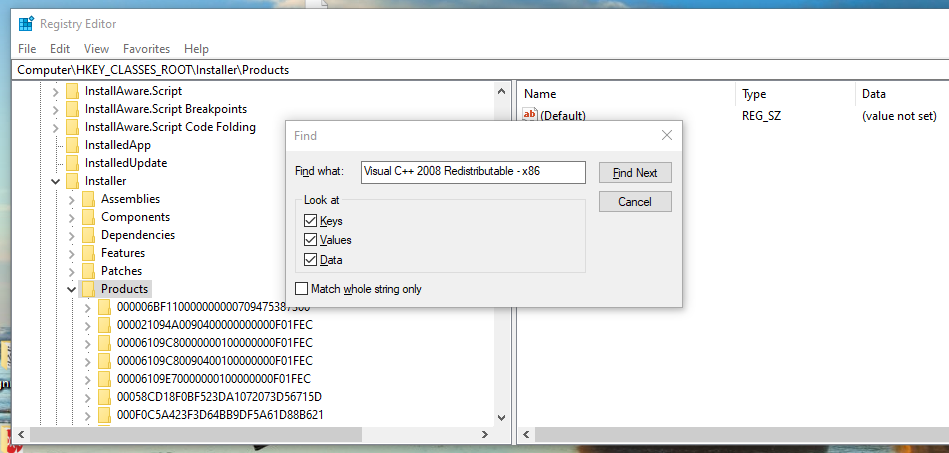
Task: Click folder icon of 000F0C5A423F3D64BB9DF5A61D88B621
Action: click(104, 415)
